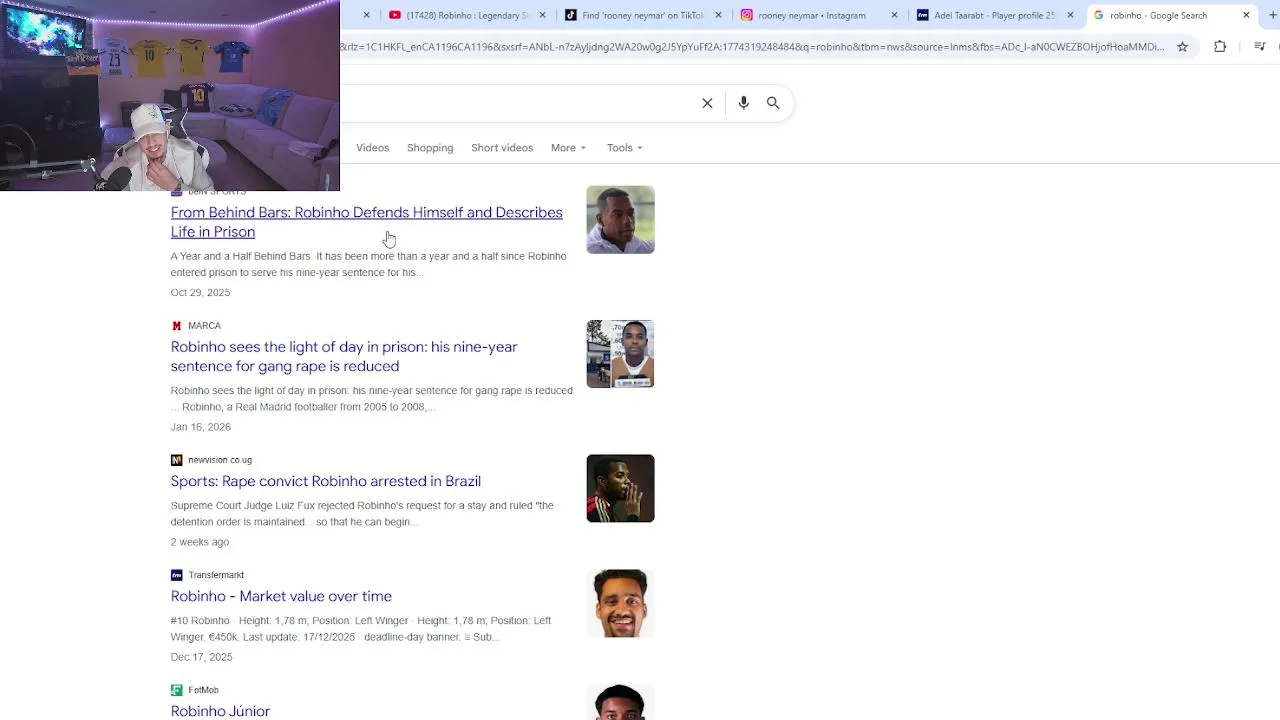Expand the More filters dropdown
This screenshot has width=1280, height=720.
[568, 148]
